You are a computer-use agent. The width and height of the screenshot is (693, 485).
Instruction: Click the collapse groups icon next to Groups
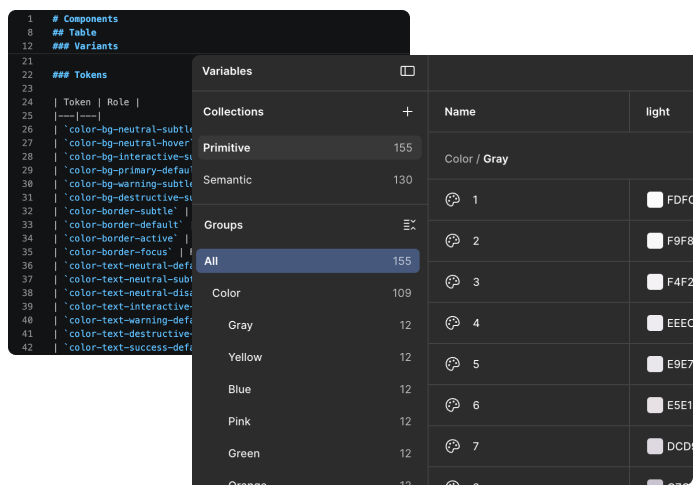(x=409, y=225)
